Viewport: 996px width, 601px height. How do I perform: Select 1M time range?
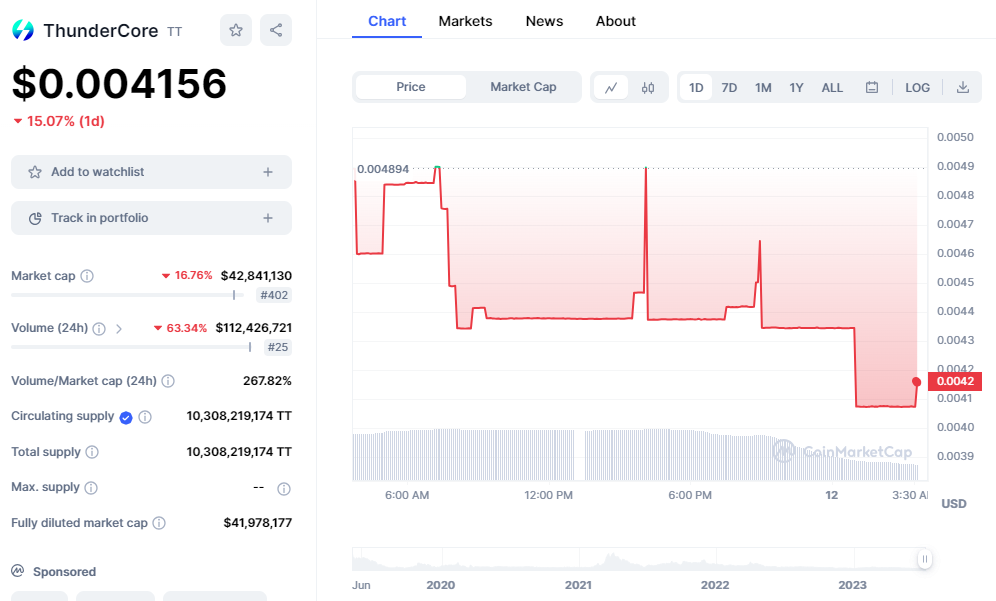click(x=763, y=88)
